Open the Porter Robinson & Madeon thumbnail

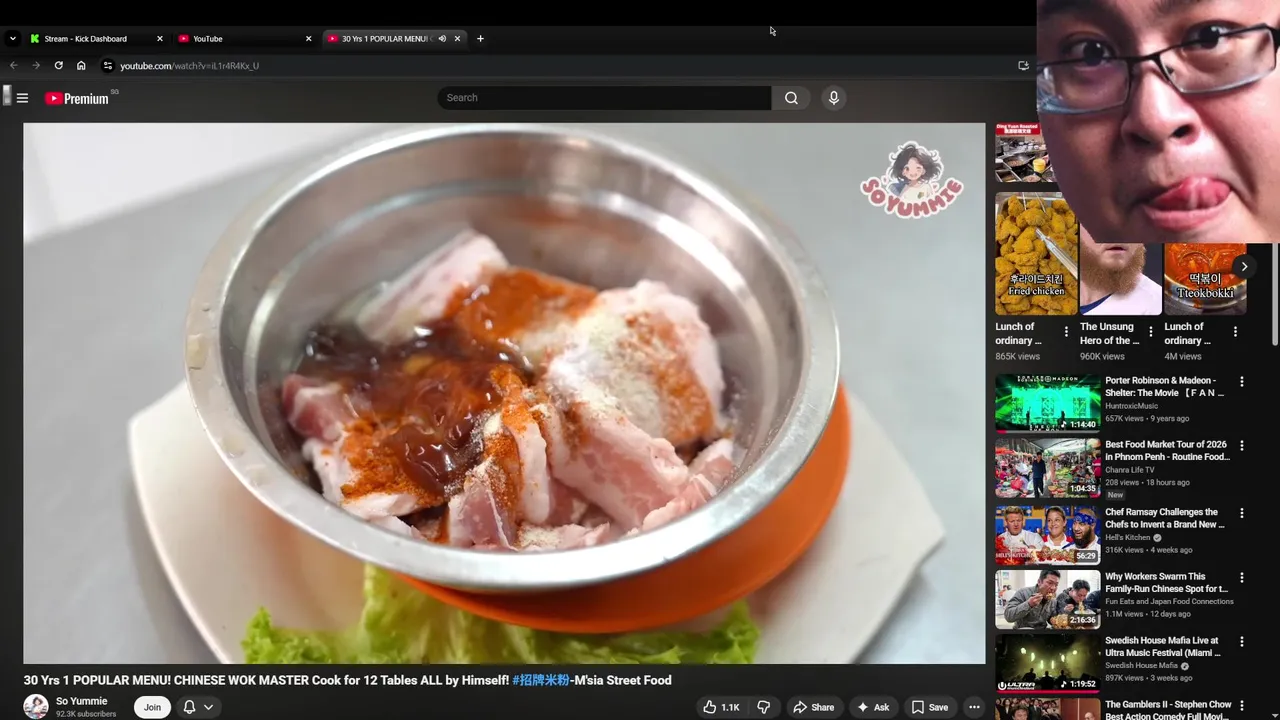tap(1047, 402)
